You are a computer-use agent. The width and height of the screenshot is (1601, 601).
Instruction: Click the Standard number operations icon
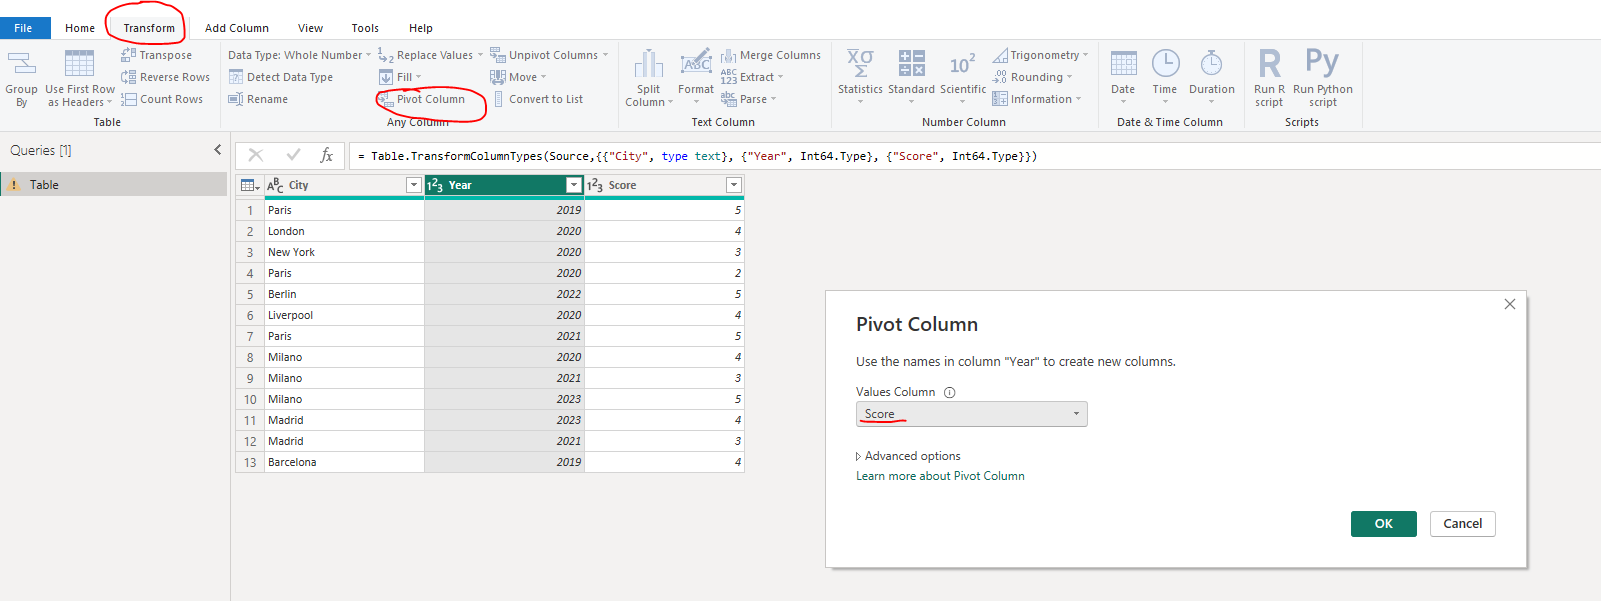point(911,63)
